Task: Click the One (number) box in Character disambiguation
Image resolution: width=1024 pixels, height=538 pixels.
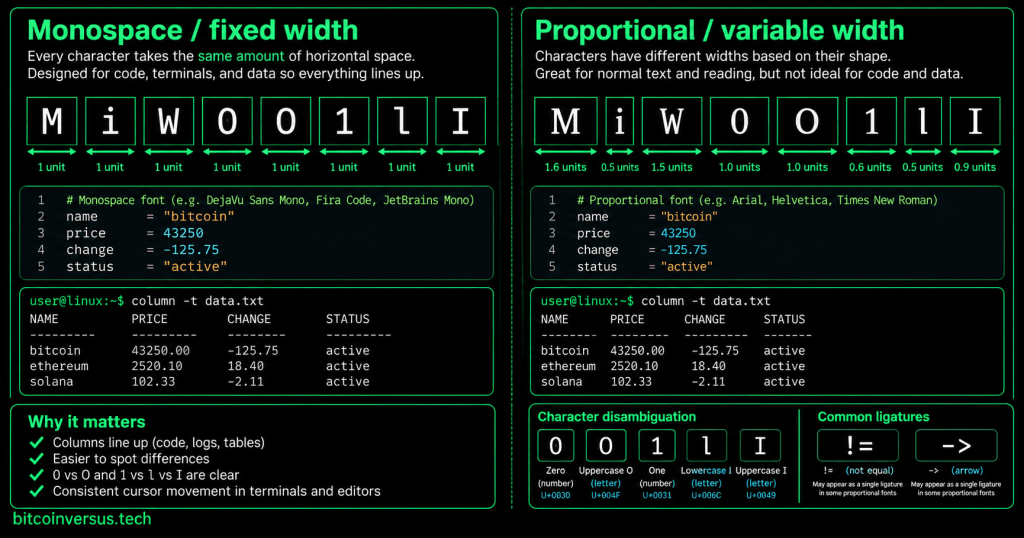Action: tap(657, 445)
